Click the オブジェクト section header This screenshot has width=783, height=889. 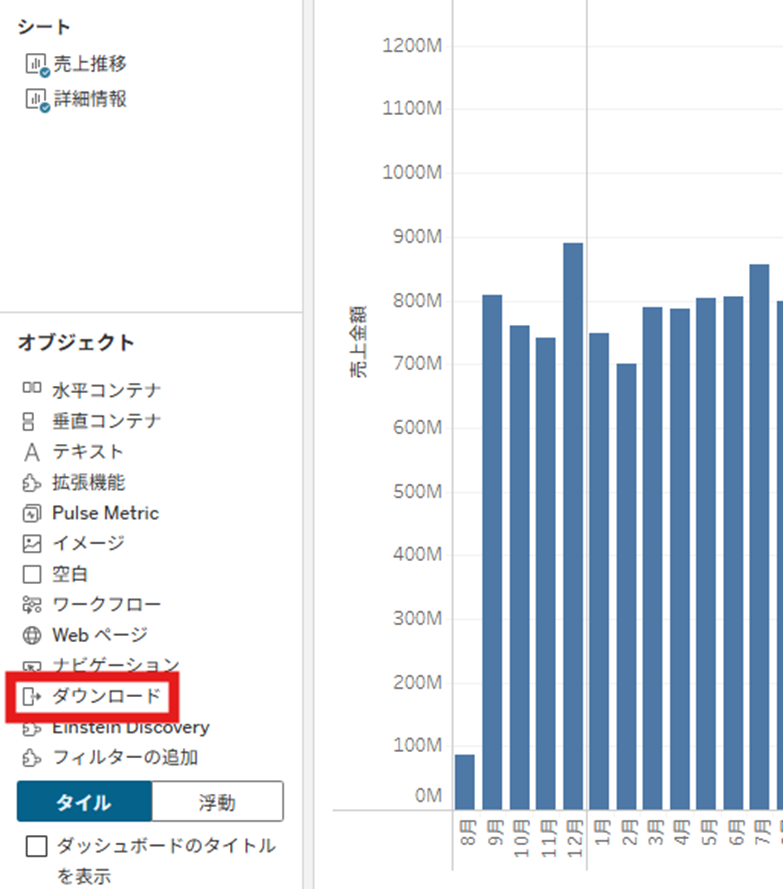click(75, 342)
